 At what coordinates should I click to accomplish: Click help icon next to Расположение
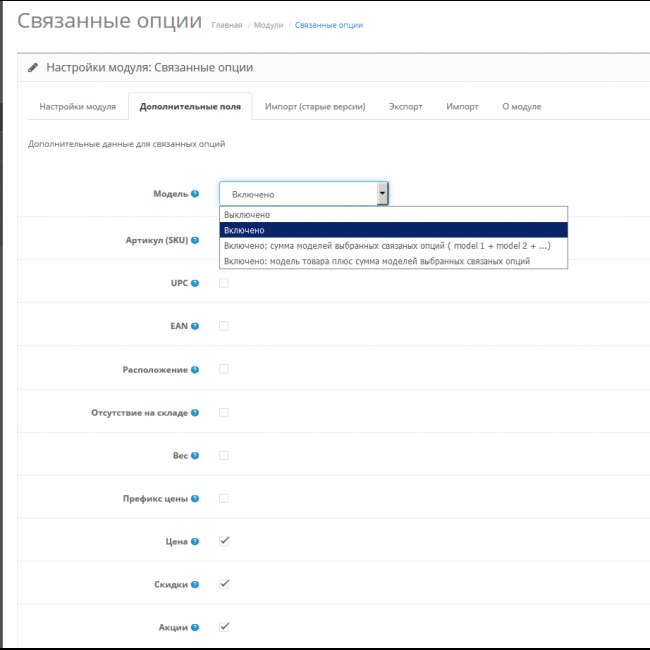point(195,370)
